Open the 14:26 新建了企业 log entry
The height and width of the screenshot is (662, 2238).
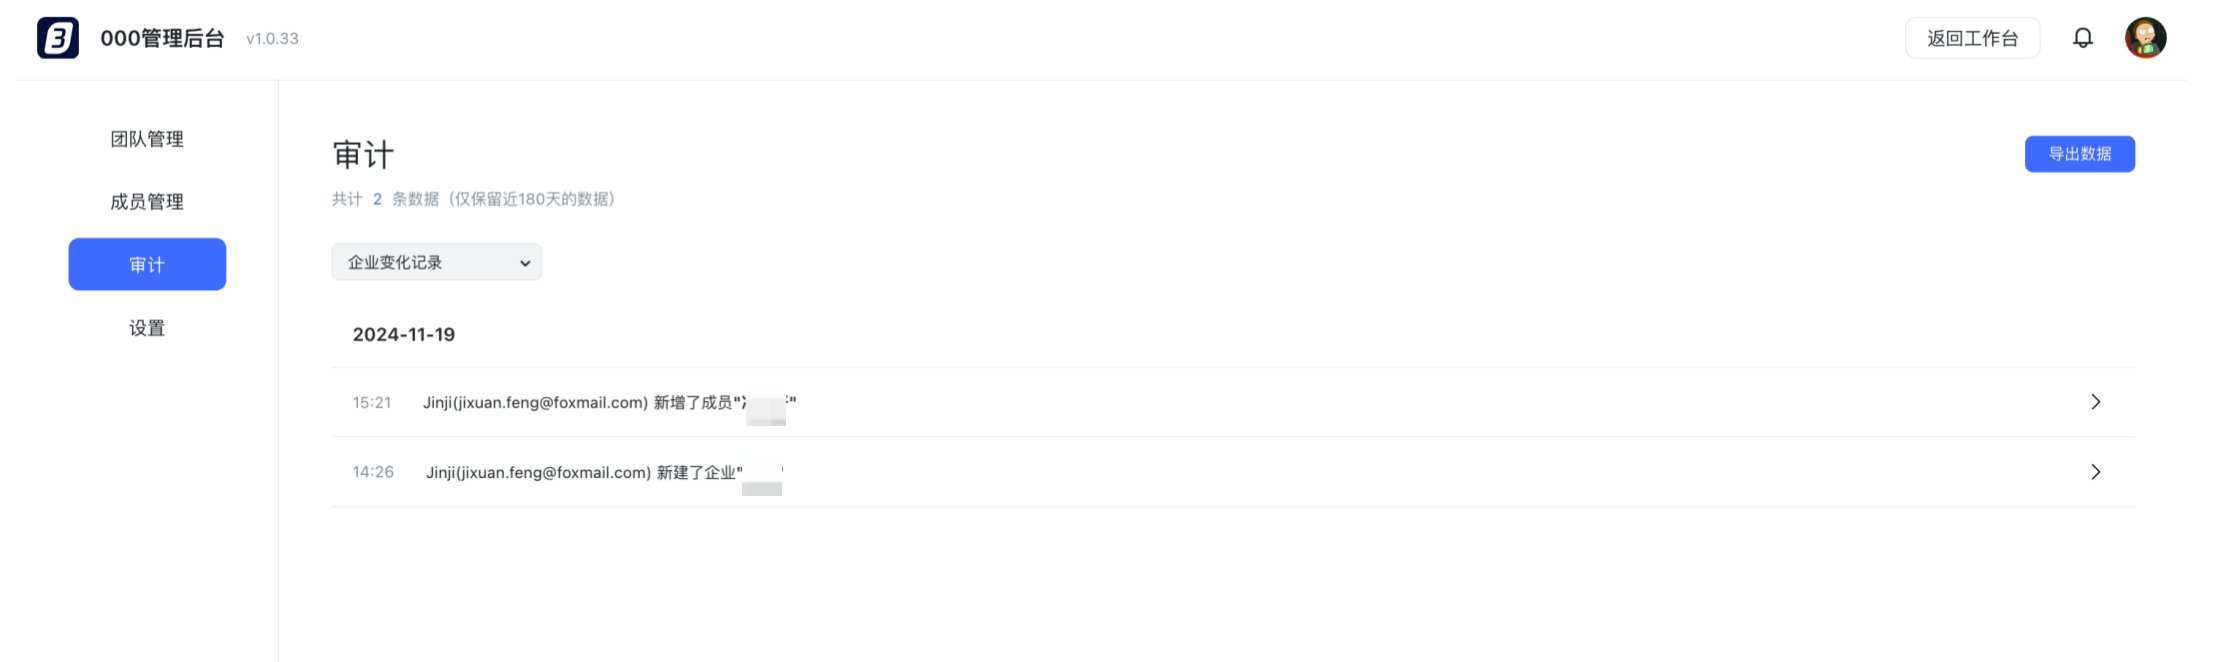(1233, 472)
